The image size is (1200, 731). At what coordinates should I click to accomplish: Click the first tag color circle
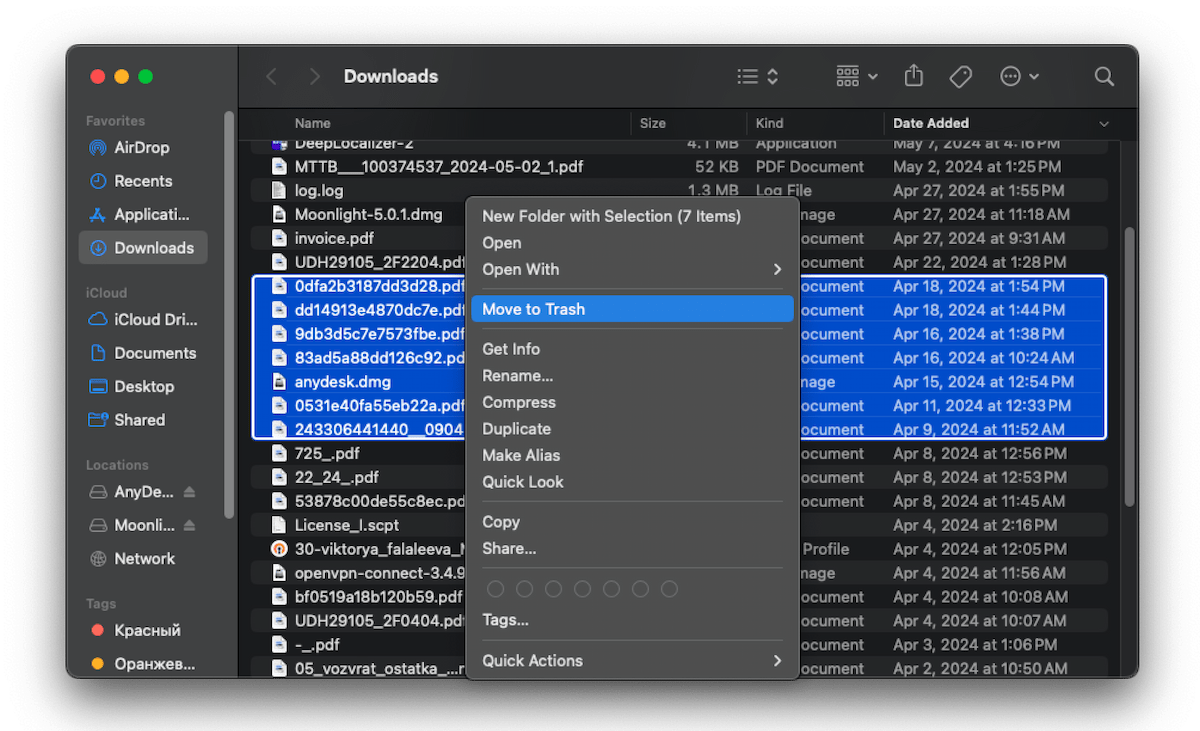495,589
